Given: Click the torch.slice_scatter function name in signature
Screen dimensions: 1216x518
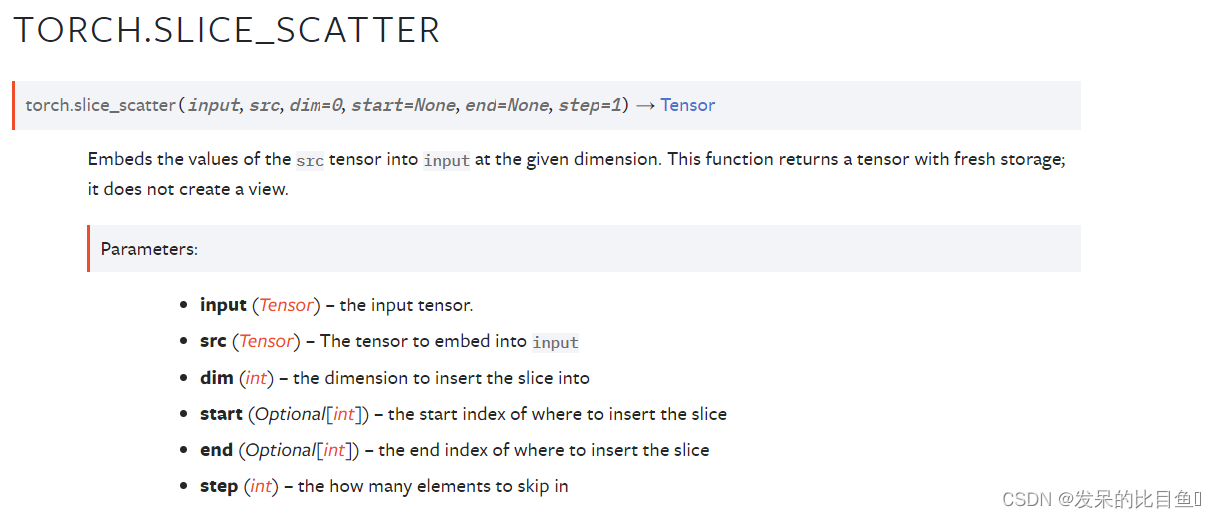Looking at the screenshot, I should [x=100, y=105].
